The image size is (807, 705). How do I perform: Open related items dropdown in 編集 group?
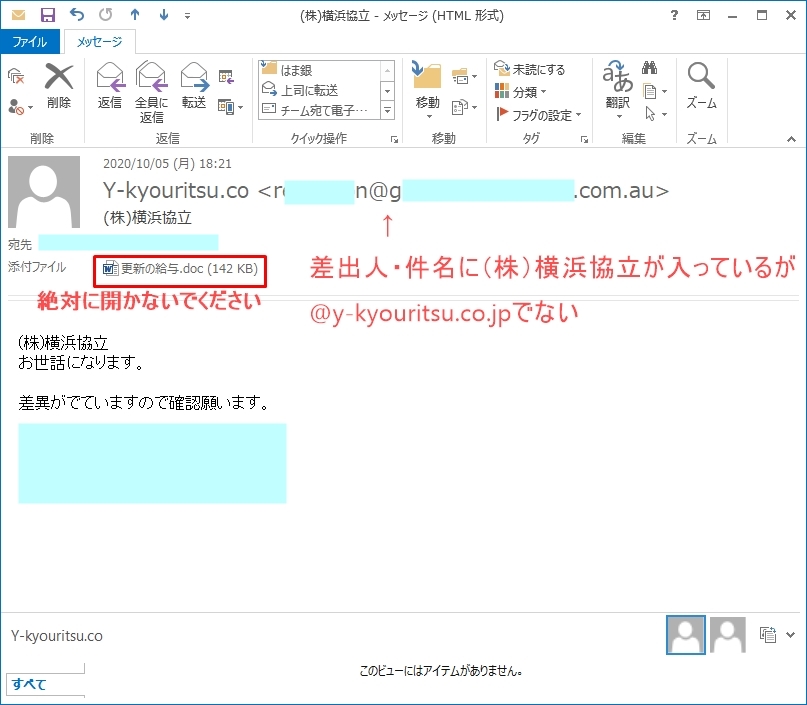coord(655,92)
